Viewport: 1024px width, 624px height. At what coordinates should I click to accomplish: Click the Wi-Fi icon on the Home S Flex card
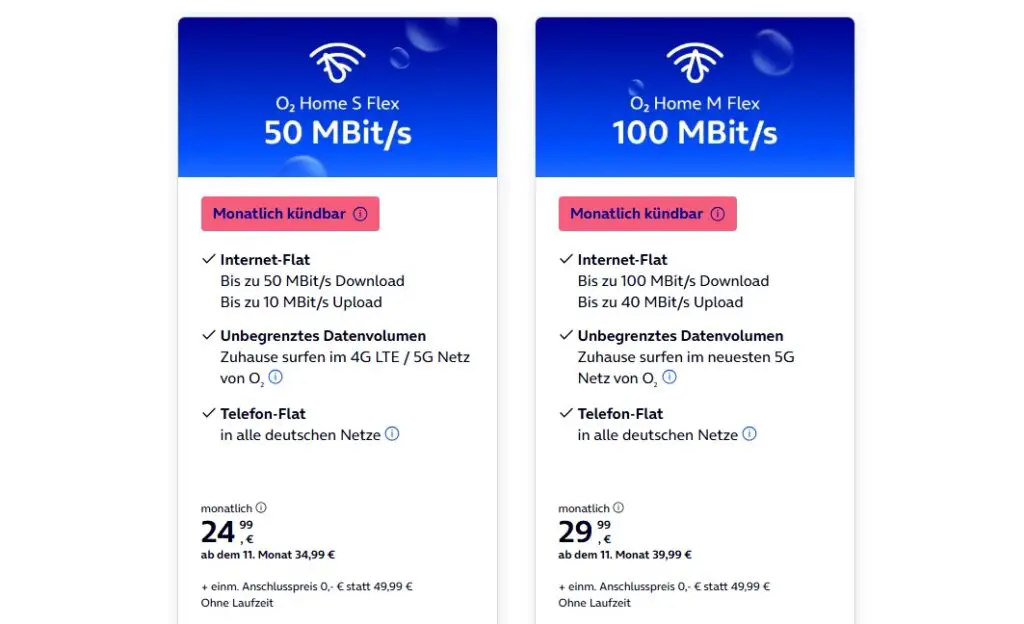pyautogui.click(x=337, y=63)
